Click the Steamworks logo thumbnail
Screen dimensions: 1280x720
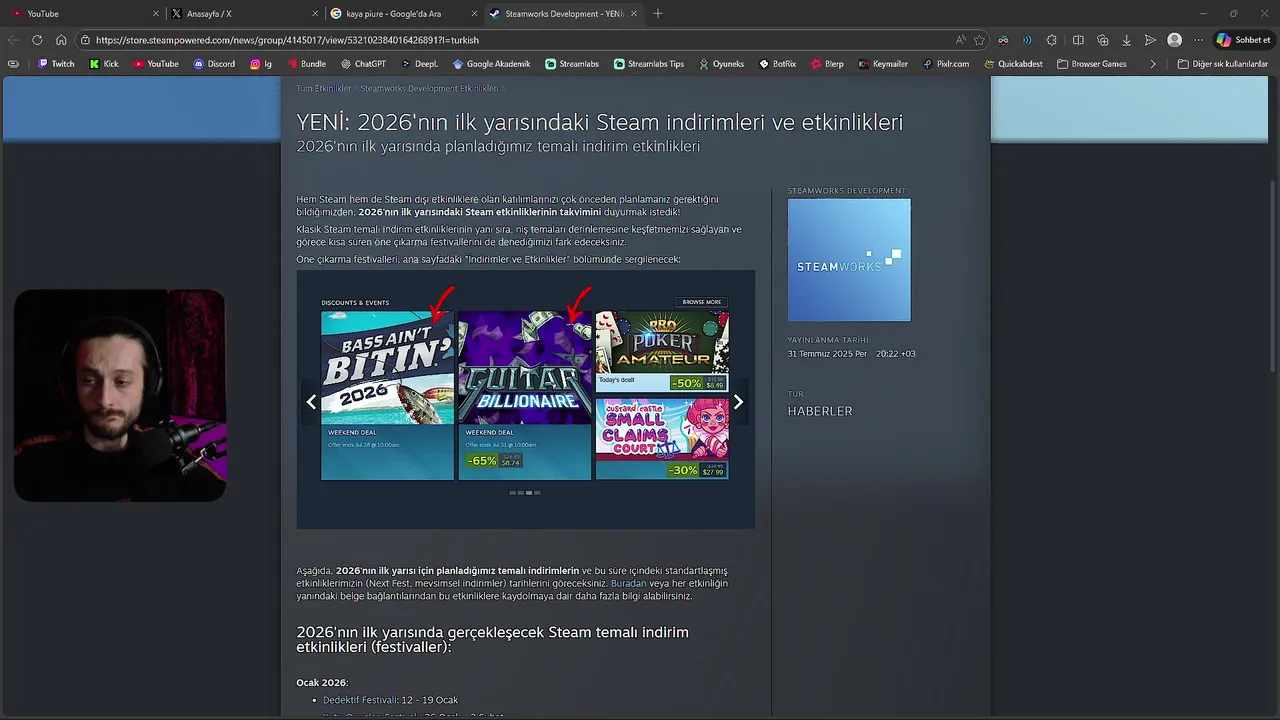(x=849, y=260)
